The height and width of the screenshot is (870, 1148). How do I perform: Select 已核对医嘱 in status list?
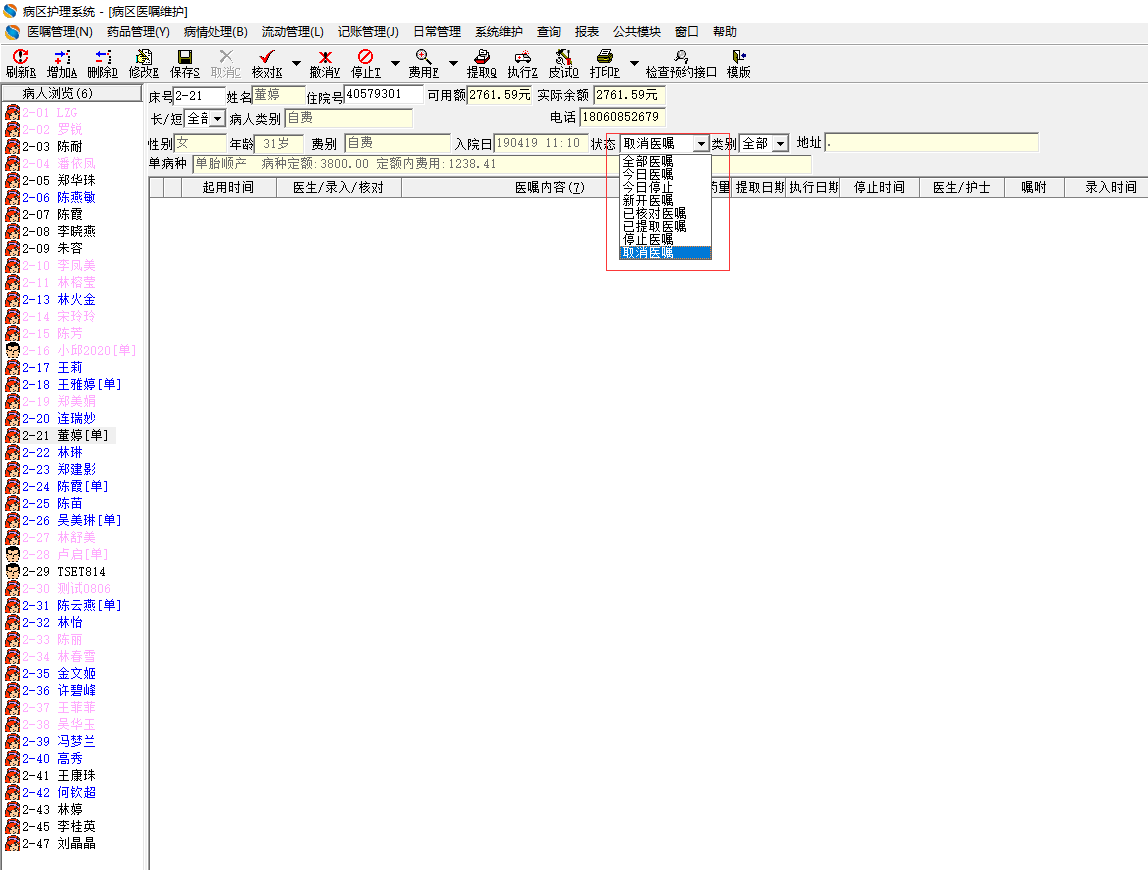[x=666, y=214]
